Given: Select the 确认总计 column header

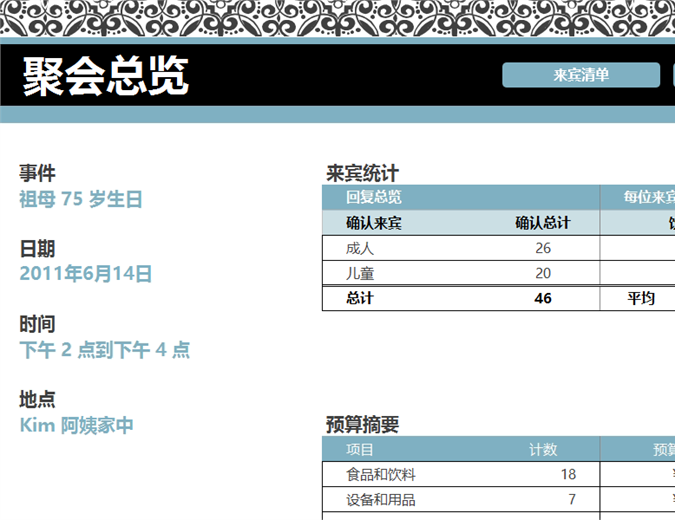Looking at the screenshot, I should [x=543, y=223].
